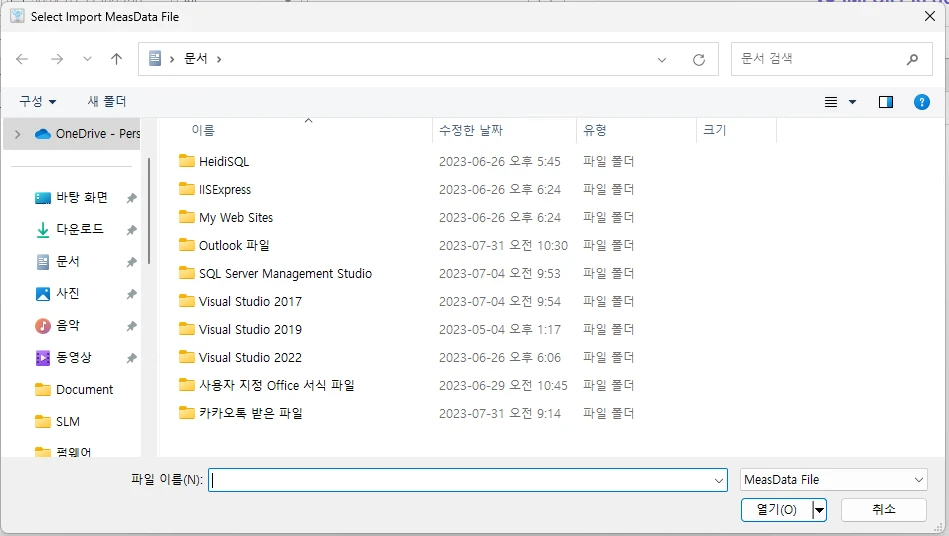
Task: Click the 2023-07-31 오전 10:30 date cell
Action: [503, 245]
